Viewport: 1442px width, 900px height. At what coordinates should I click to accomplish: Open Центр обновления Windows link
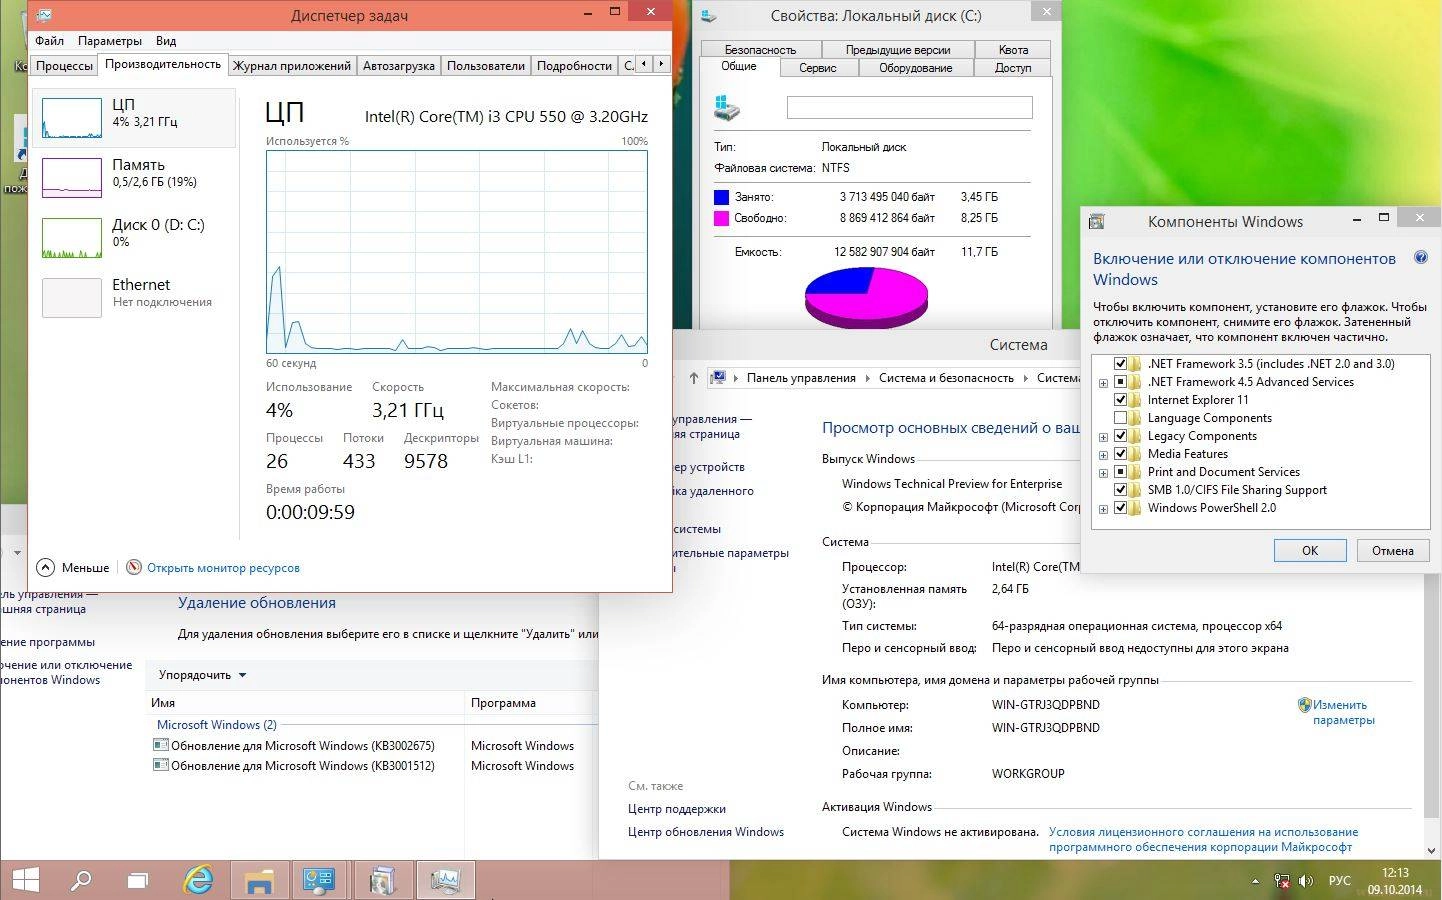pyautogui.click(x=706, y=832)
